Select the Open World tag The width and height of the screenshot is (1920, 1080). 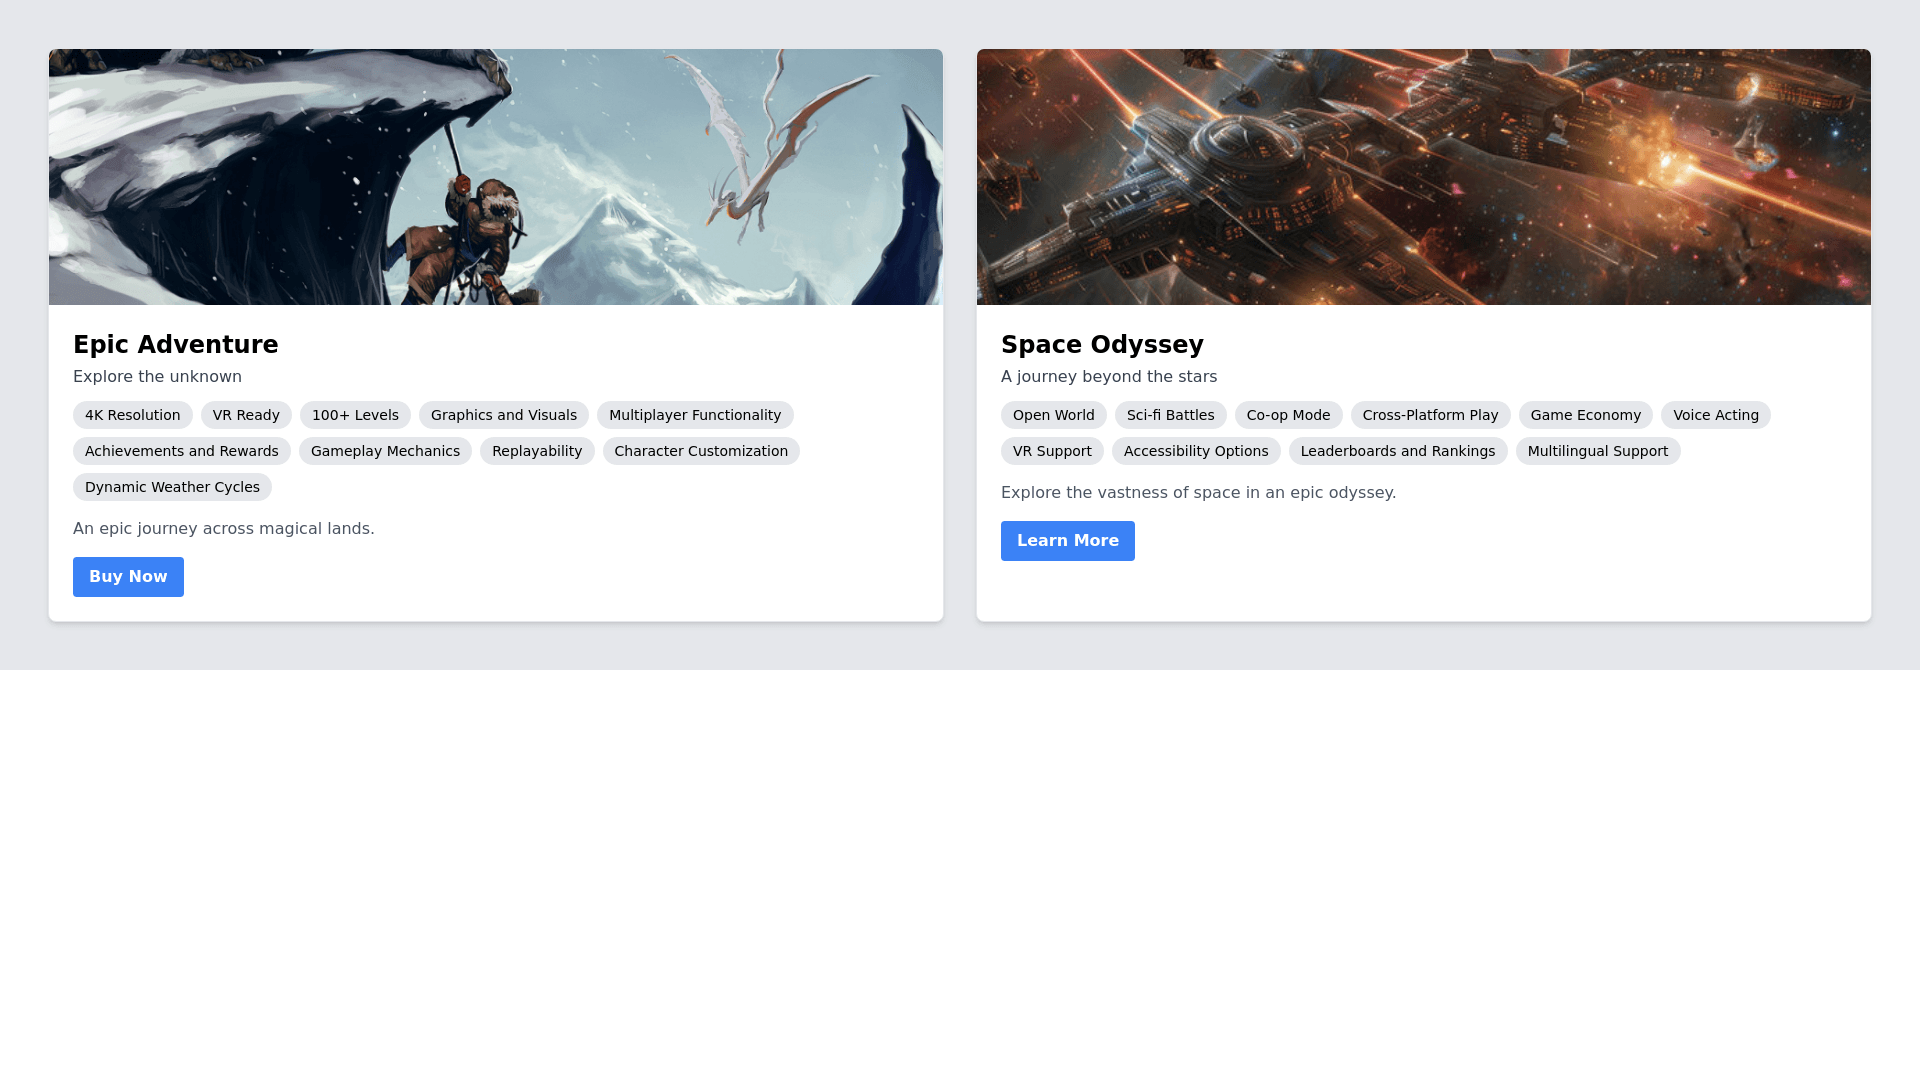click(1053, 415)
